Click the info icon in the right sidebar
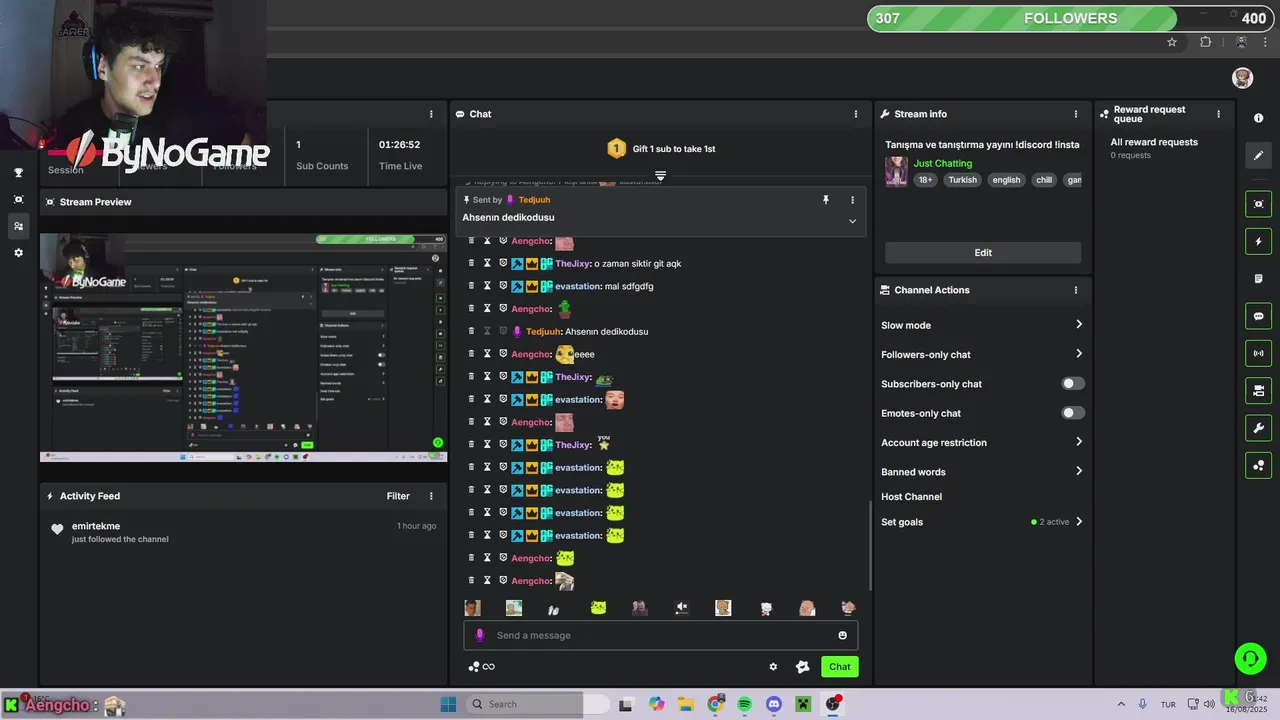 pos(1258,118)
